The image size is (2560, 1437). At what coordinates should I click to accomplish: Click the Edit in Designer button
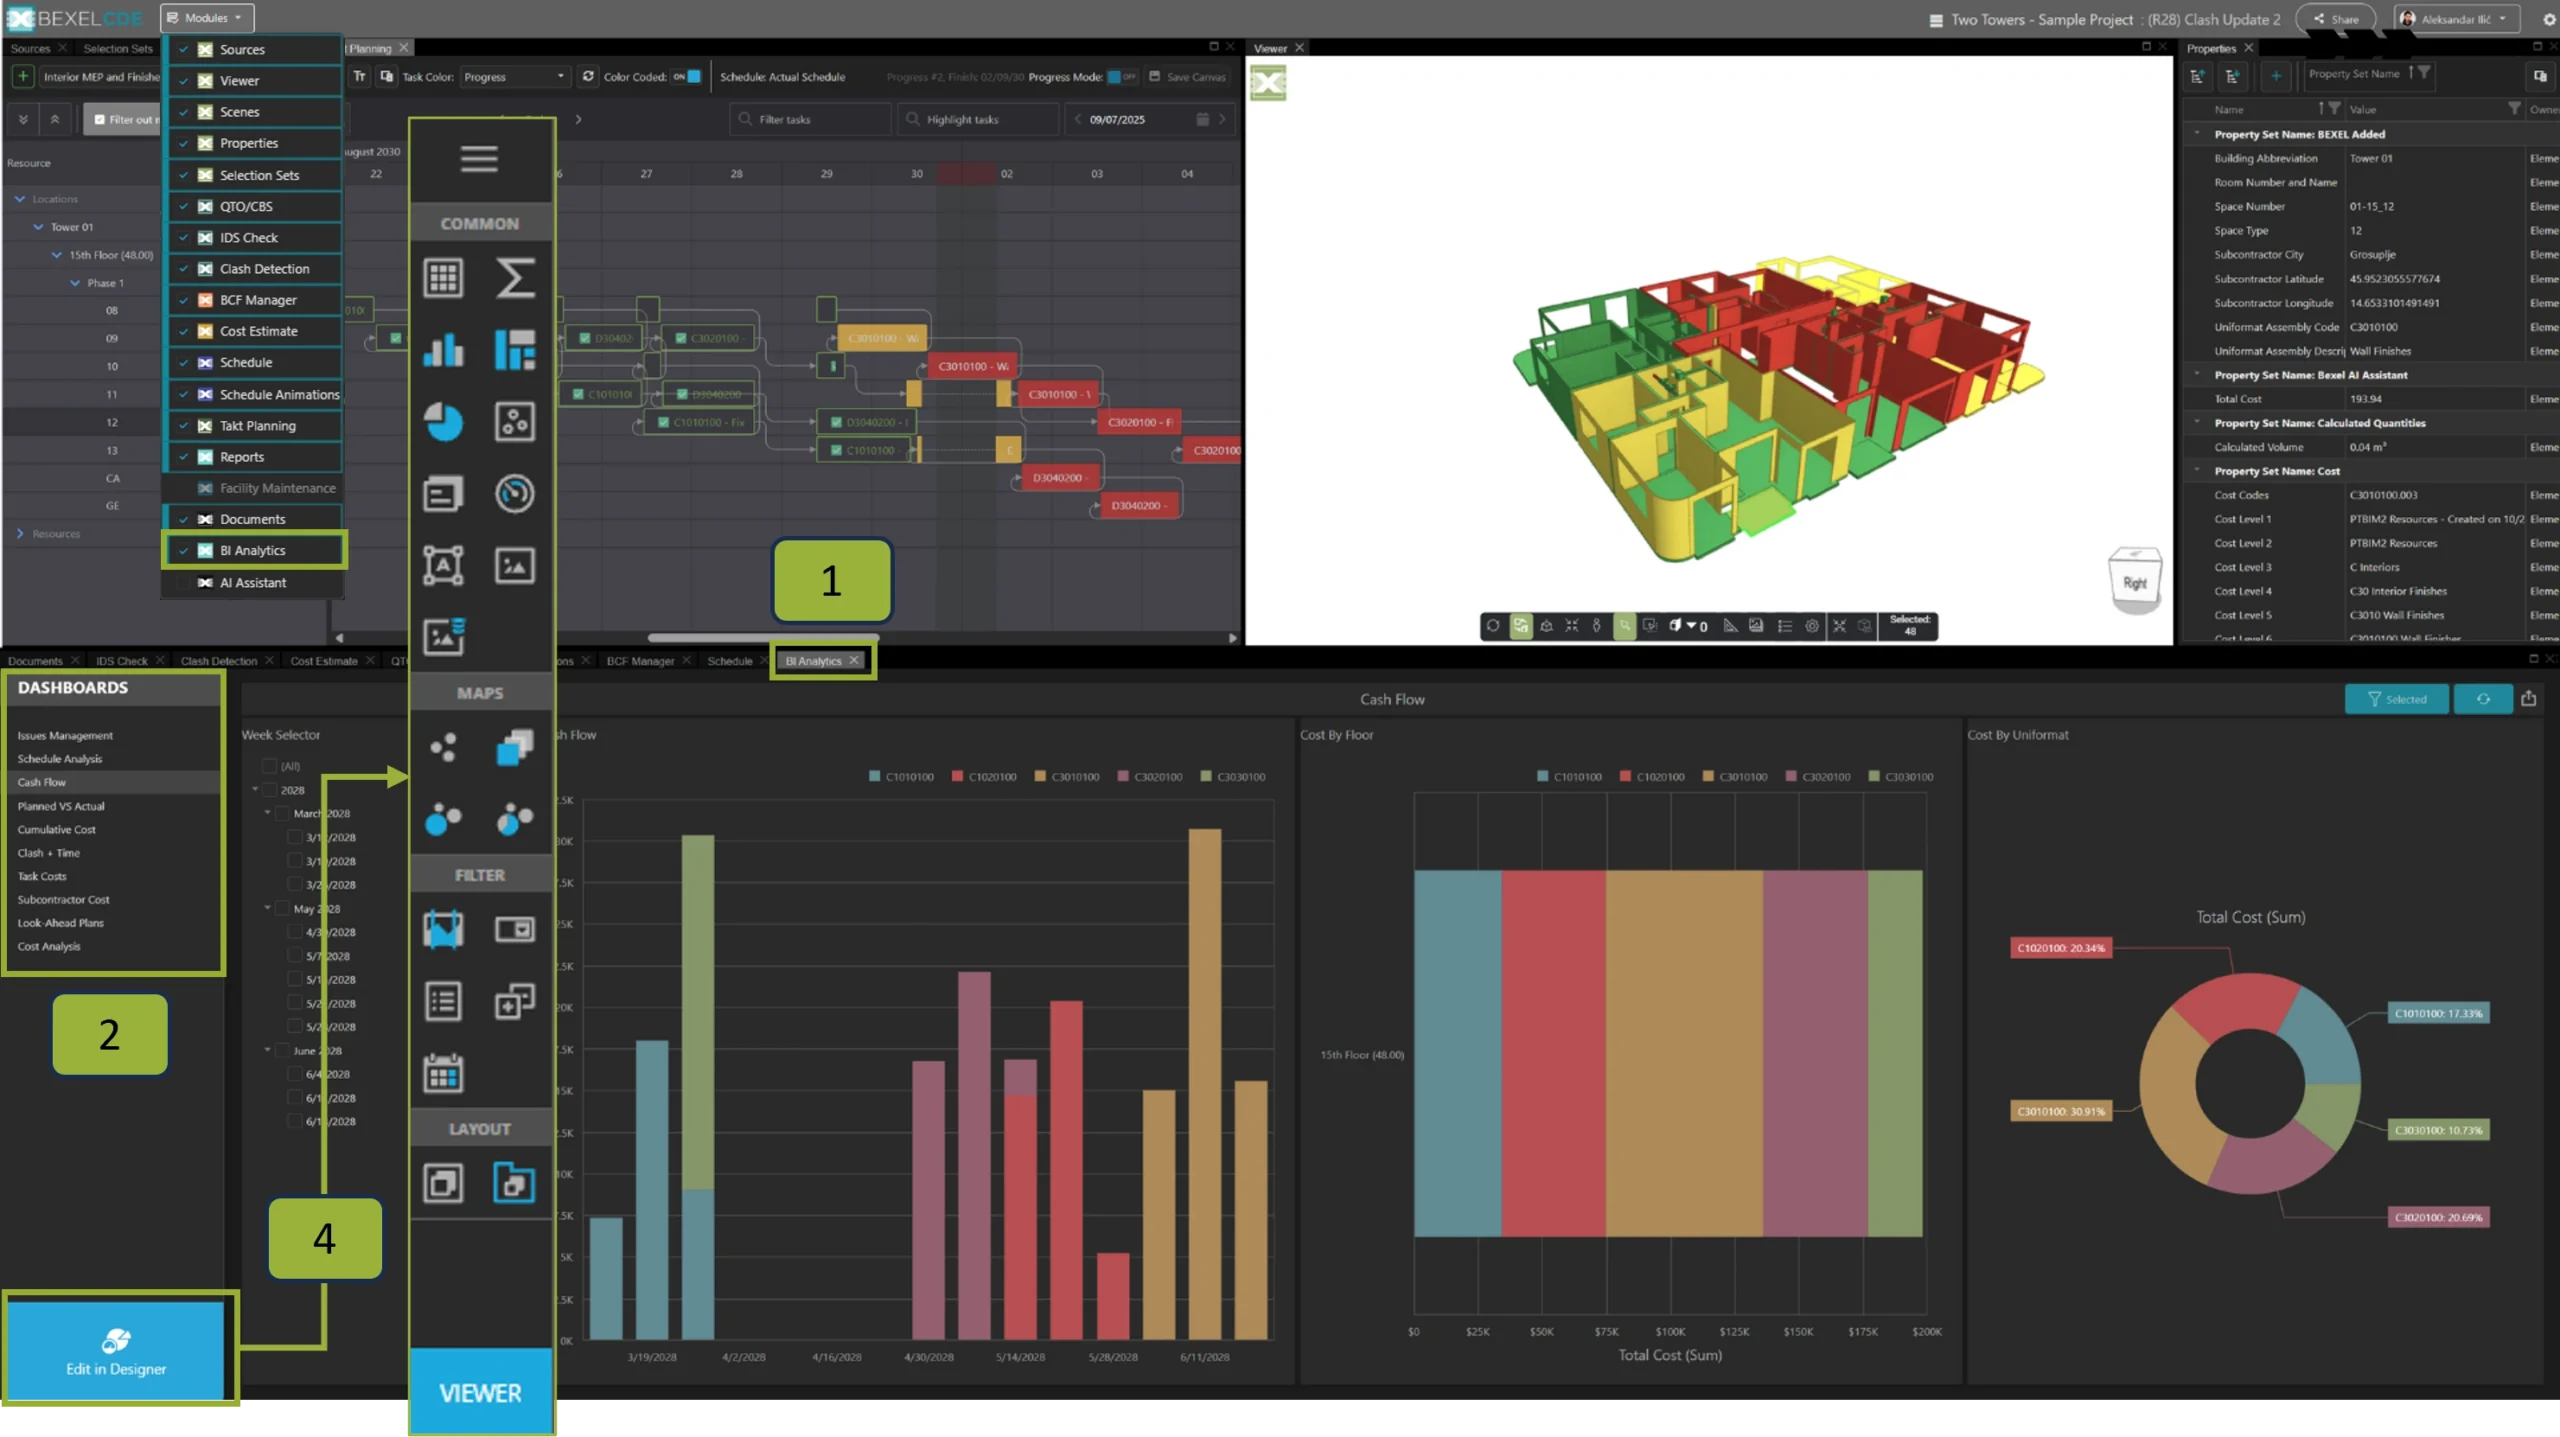point(116,1350)
